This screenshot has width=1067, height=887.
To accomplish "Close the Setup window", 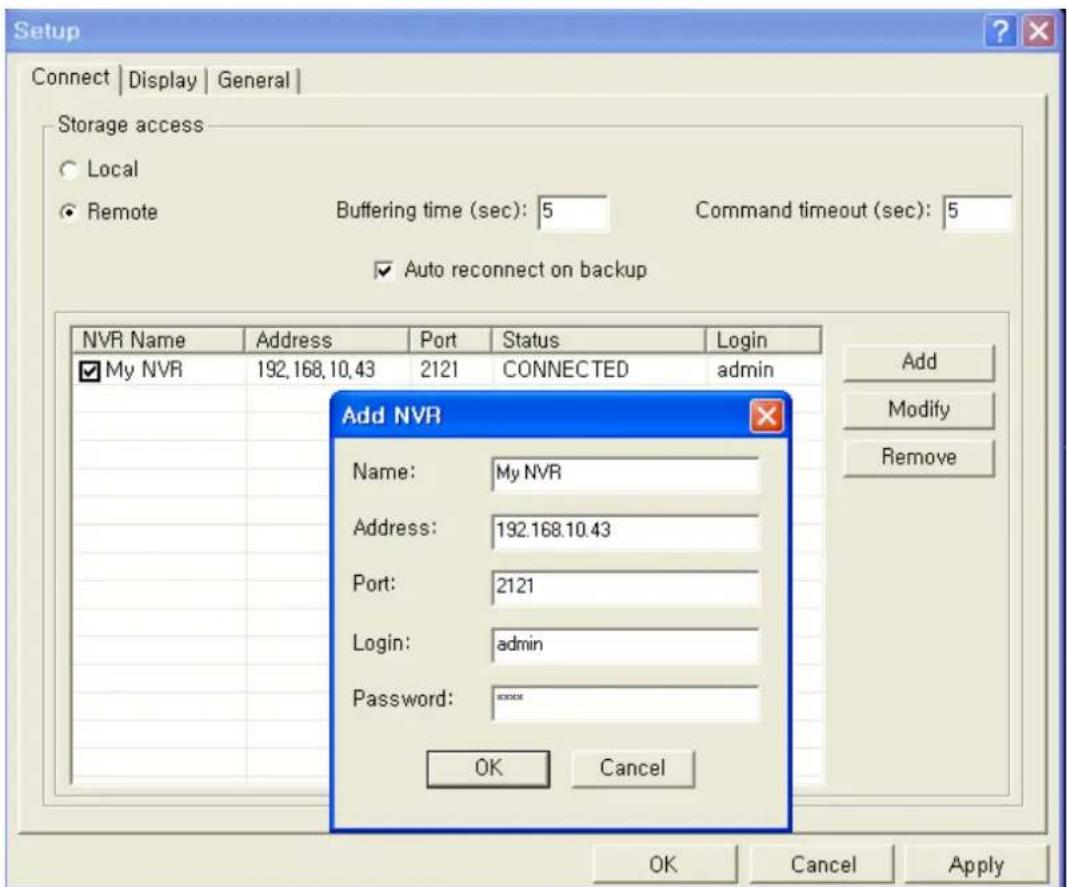I will [x=1038, y=31].
